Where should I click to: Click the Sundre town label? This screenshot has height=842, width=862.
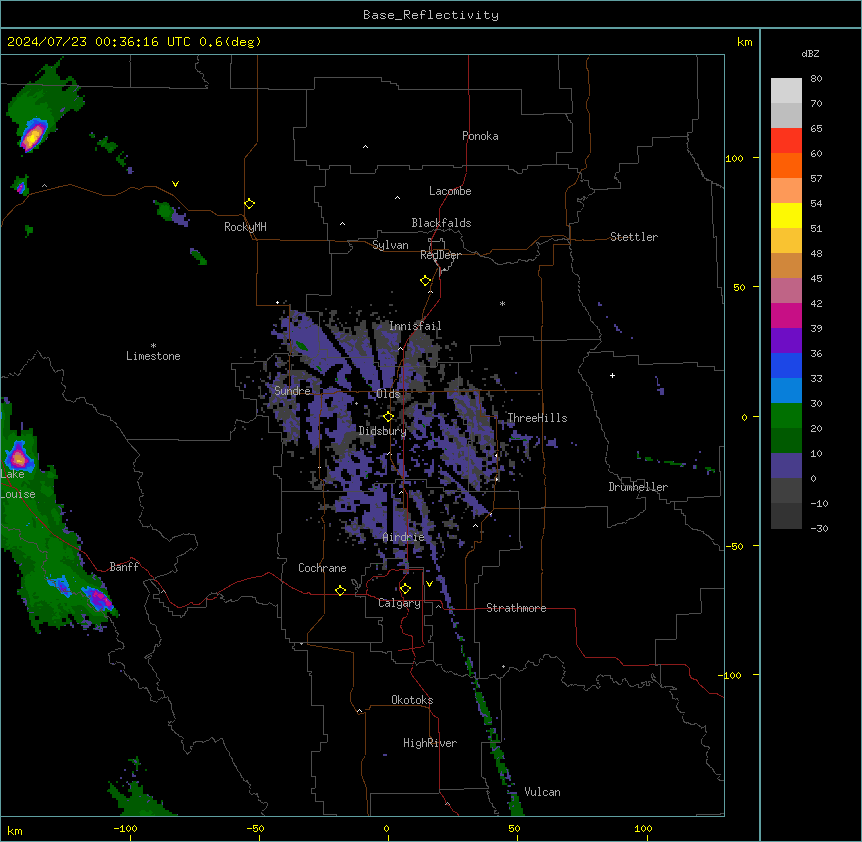(292, 391)
